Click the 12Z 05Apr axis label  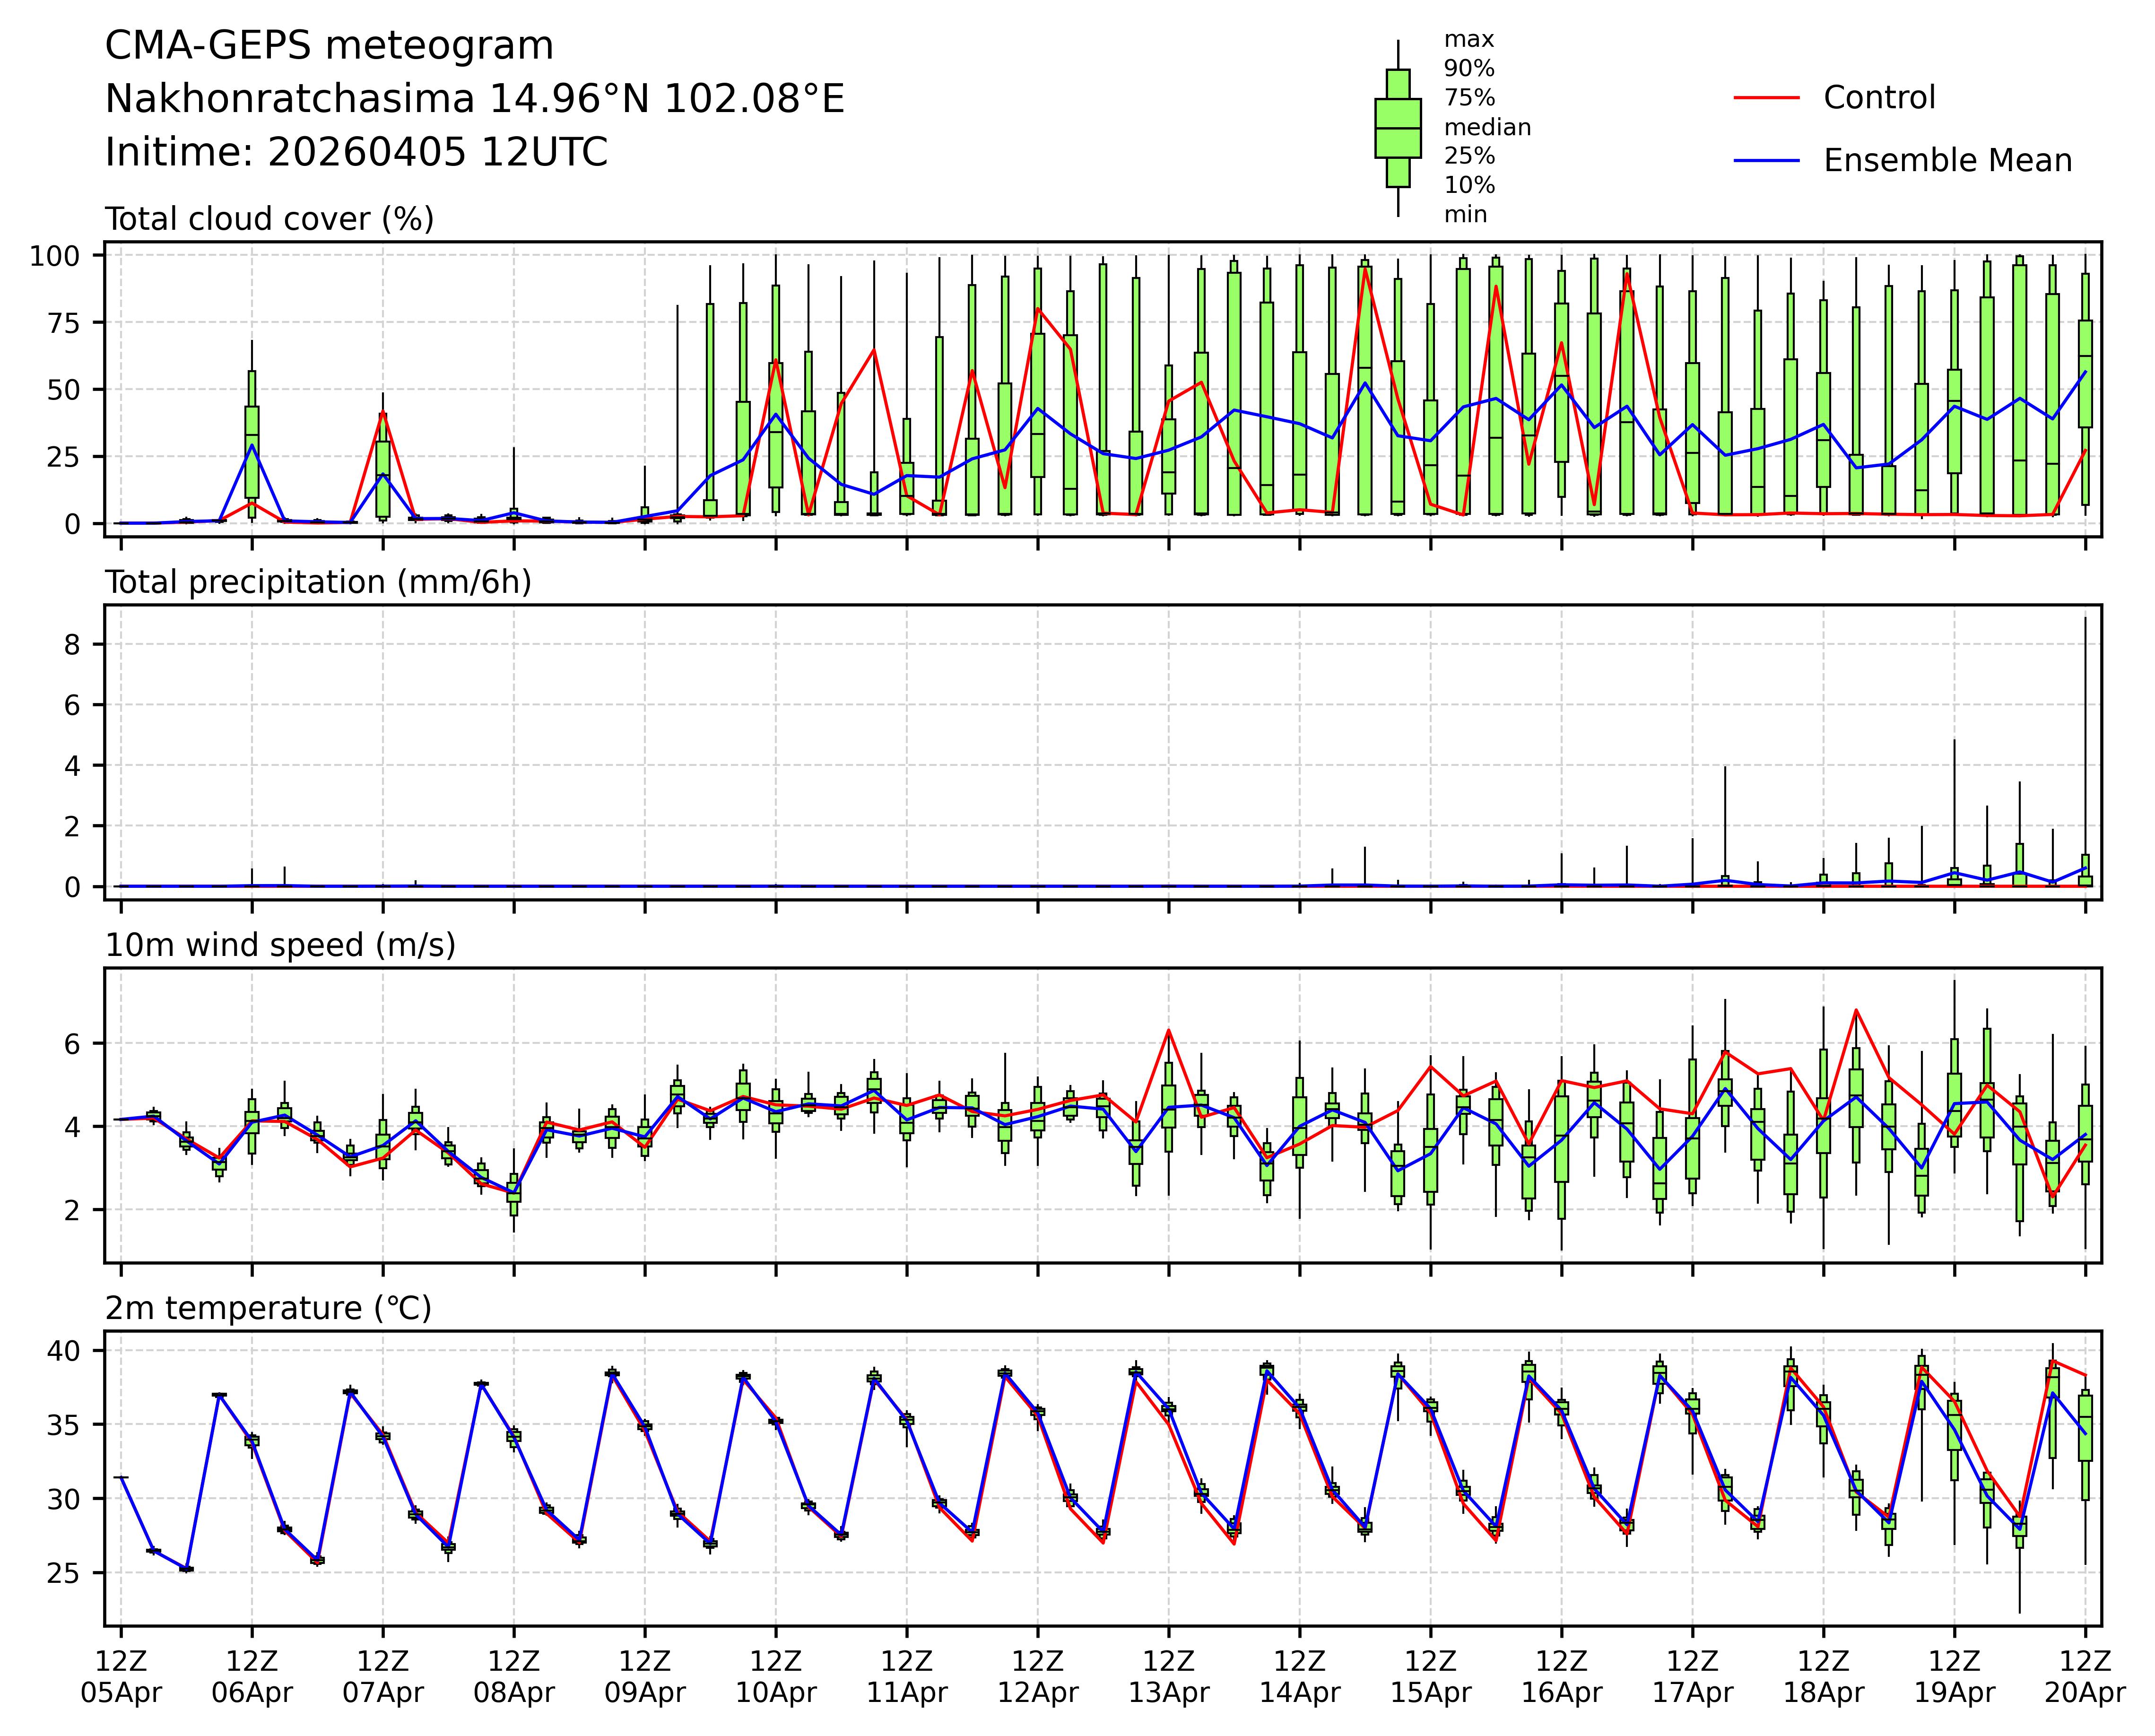pos(121,1677)
